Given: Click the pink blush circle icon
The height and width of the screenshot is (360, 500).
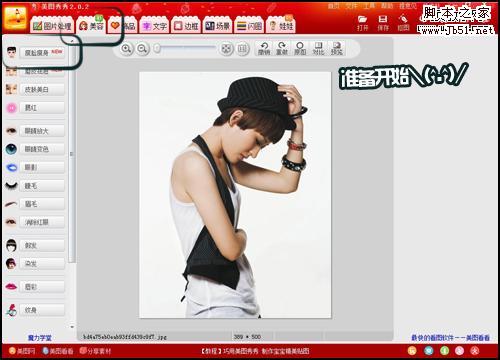Looking at the screenshot, I should 11,108.
